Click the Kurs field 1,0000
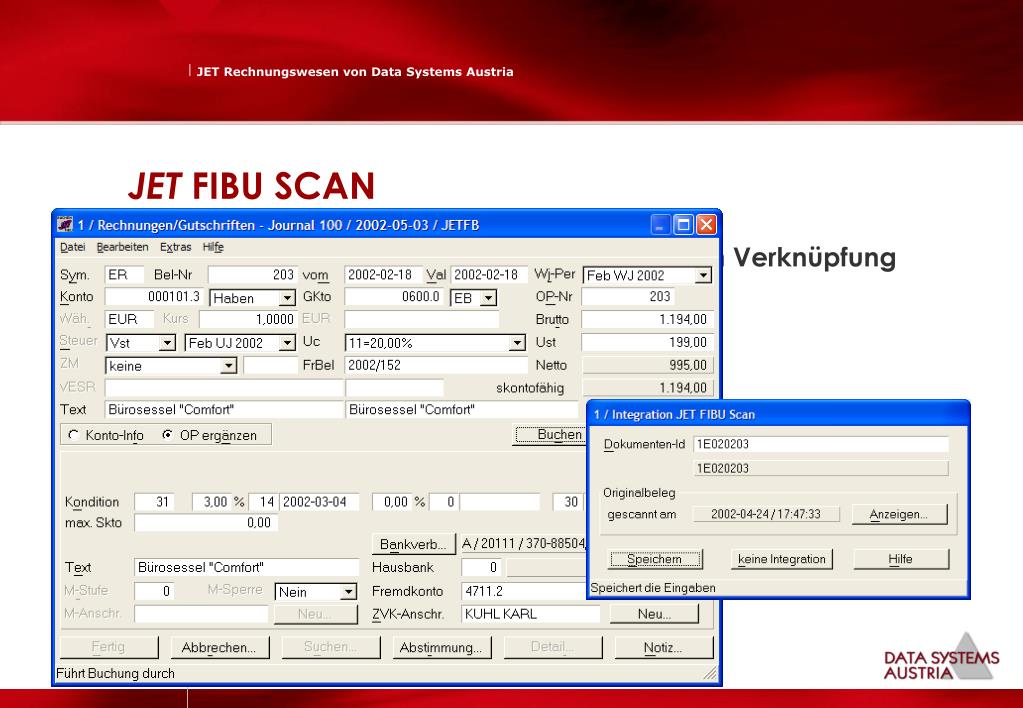This screenshot has height=708, width=1023. (248, 319)
